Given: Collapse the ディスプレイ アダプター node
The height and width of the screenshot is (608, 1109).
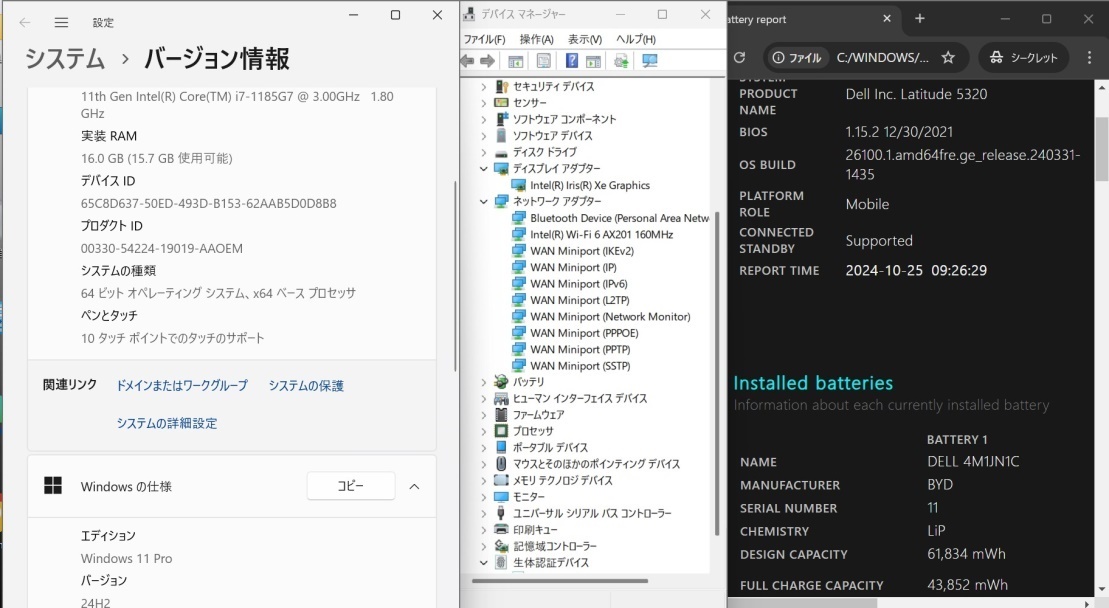Looking at the screenshot, I should click(x=484, y=168).
